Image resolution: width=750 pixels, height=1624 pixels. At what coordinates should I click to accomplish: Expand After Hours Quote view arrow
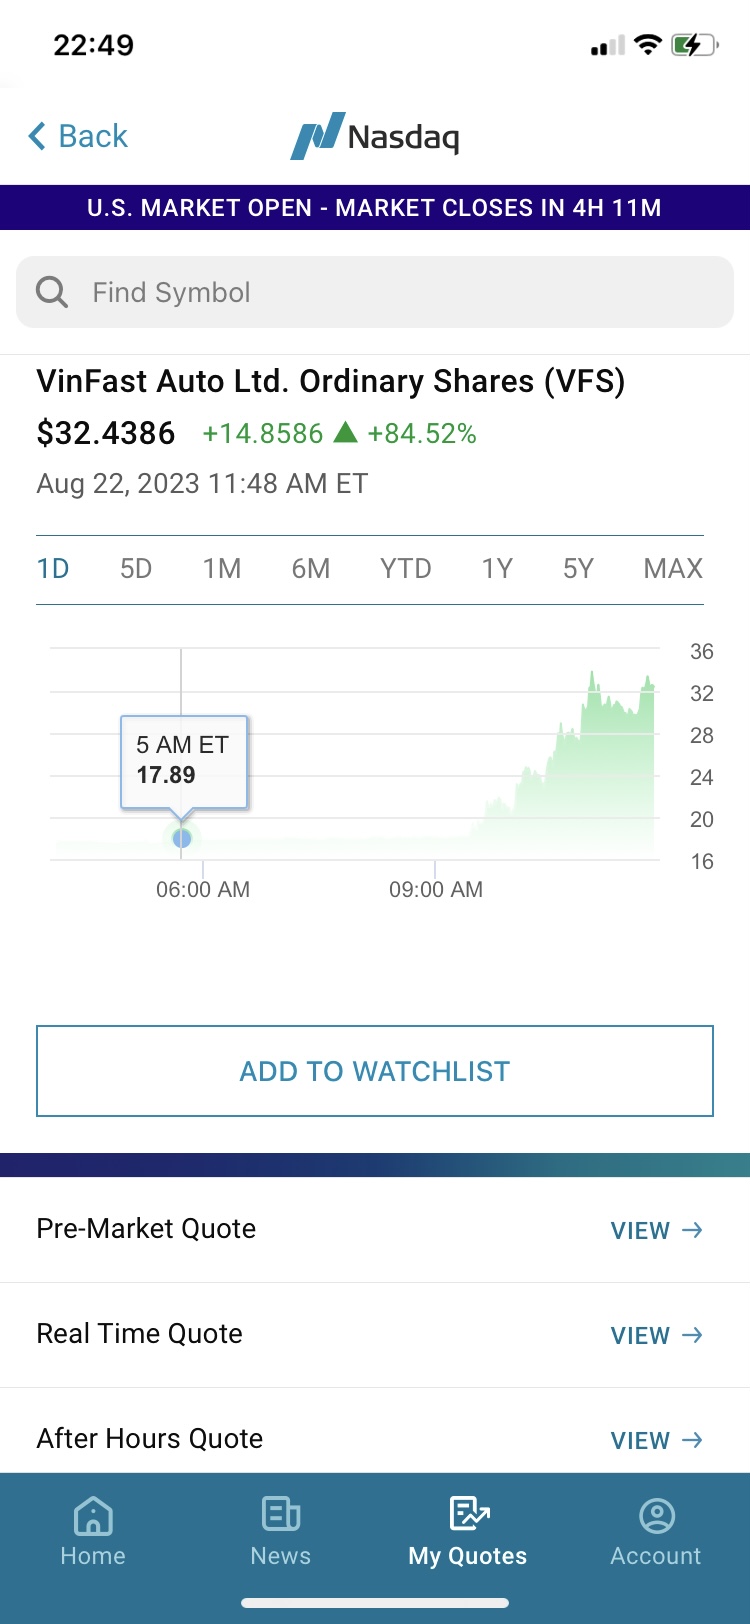(x=691, y=1440)
